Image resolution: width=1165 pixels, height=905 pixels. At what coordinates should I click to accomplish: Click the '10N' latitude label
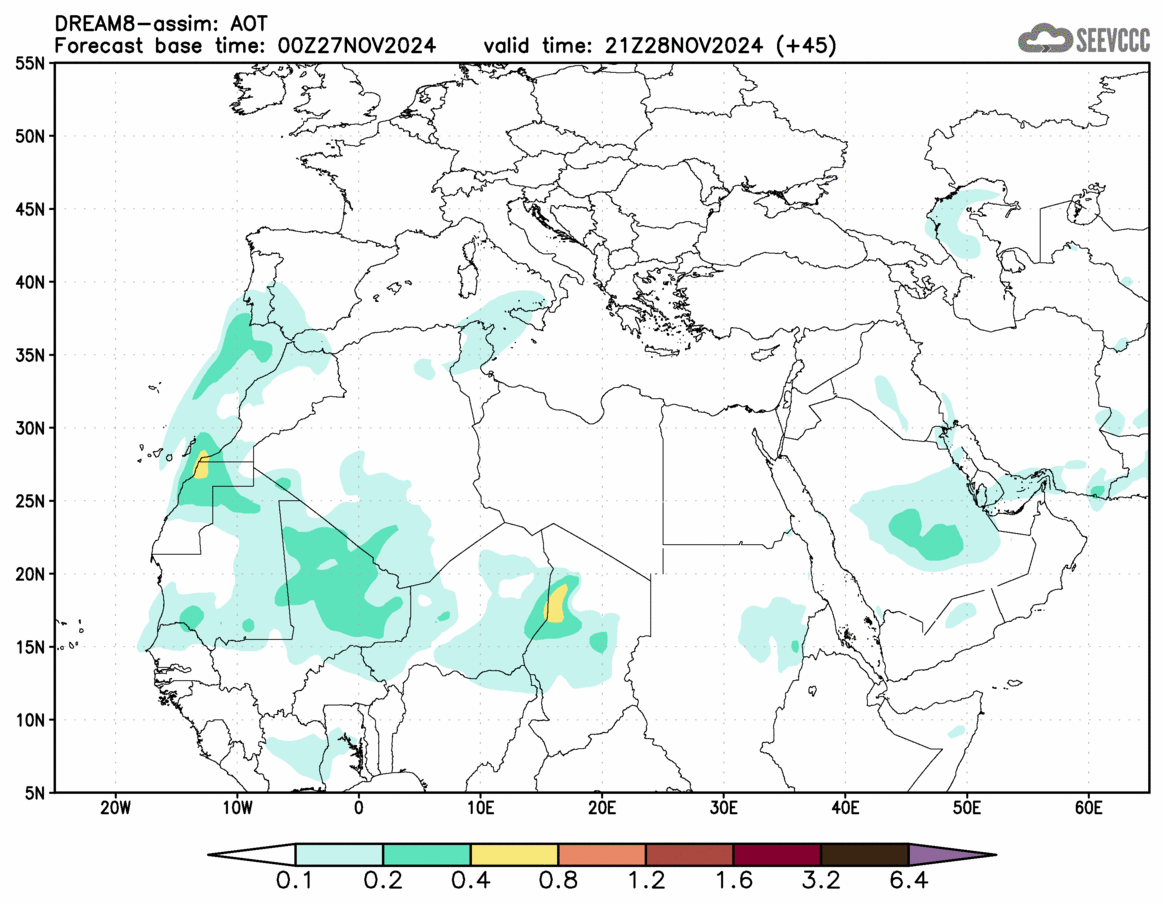pos(30,720)
